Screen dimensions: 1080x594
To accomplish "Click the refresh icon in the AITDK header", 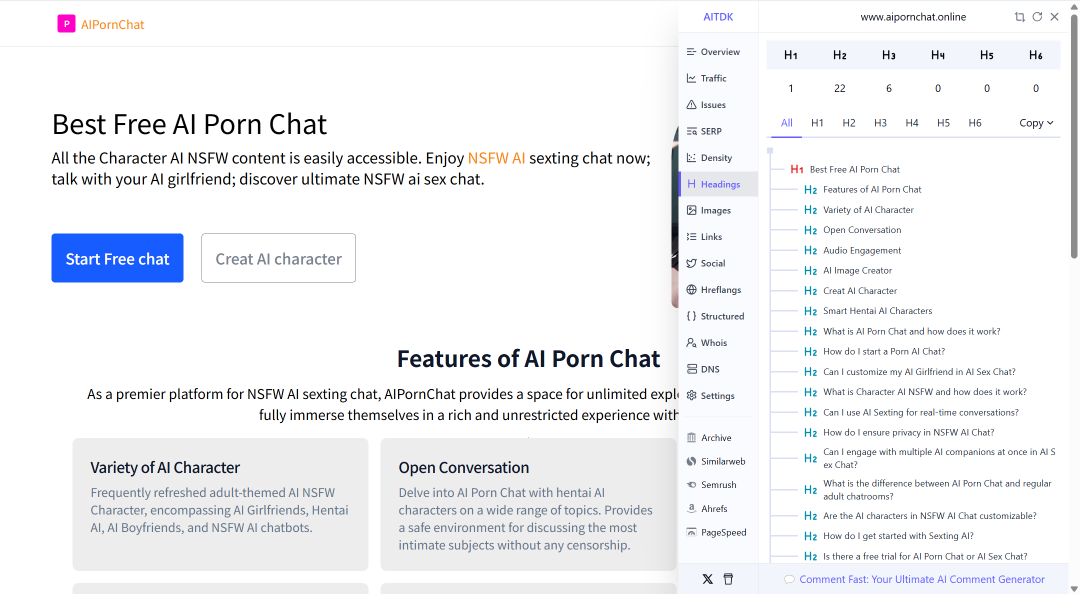I will click(1037, 17).
